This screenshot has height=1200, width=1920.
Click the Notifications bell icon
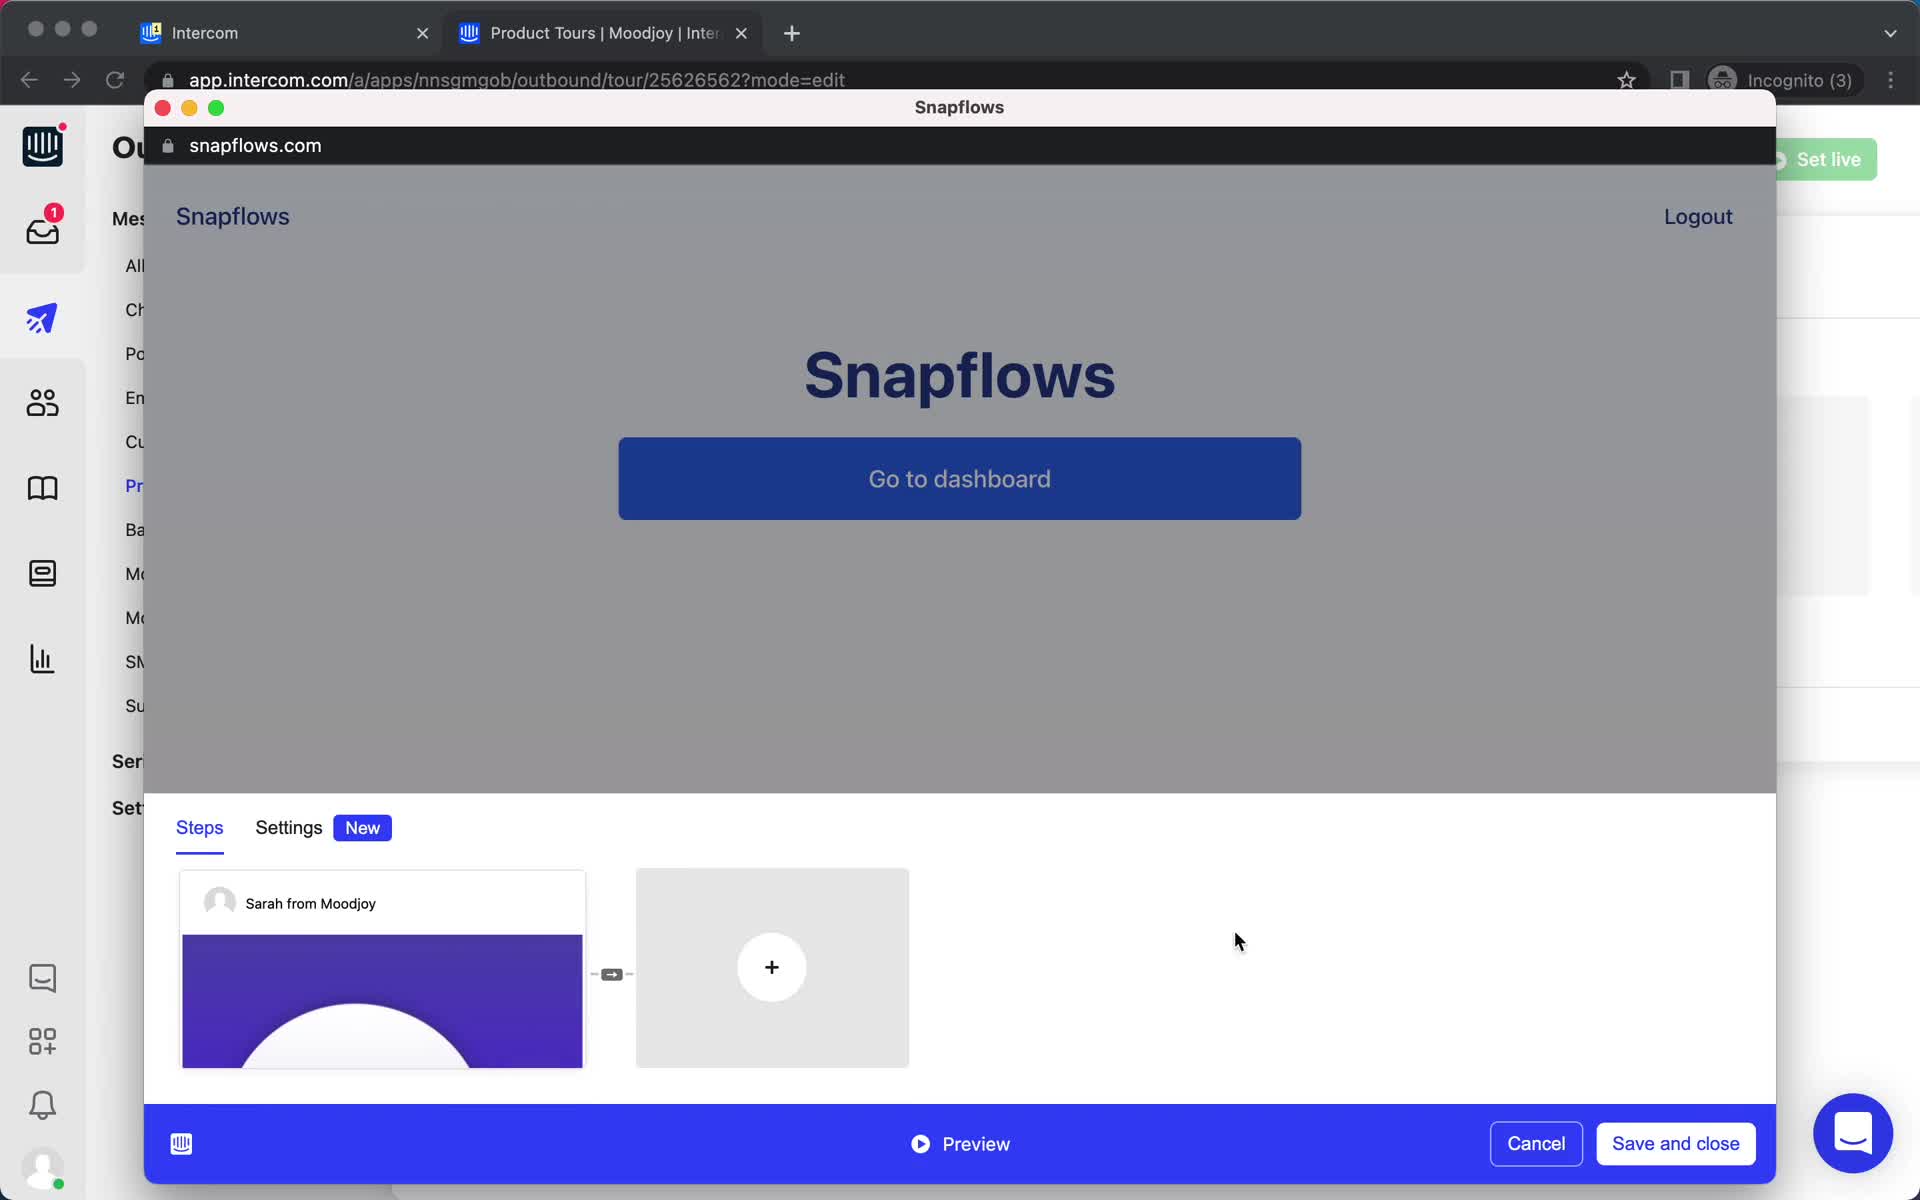click(x=41, y=1106)
